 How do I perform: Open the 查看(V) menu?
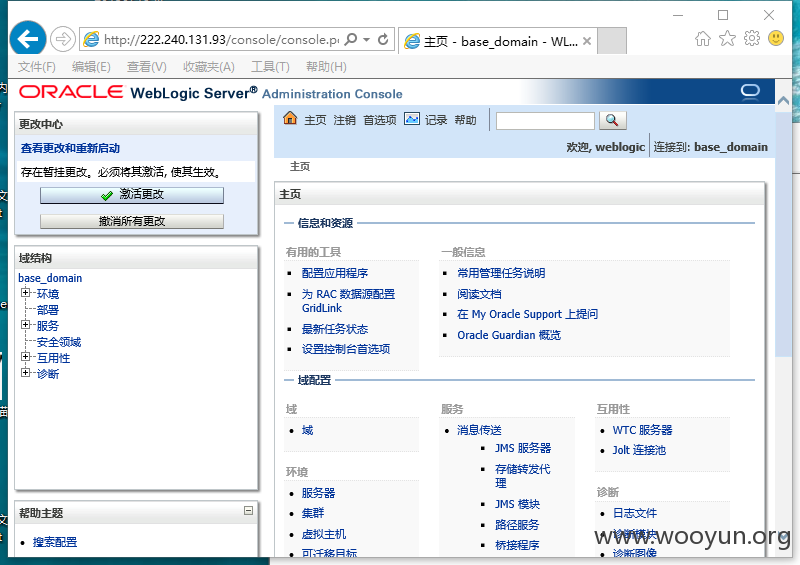[x=147, y=67]
